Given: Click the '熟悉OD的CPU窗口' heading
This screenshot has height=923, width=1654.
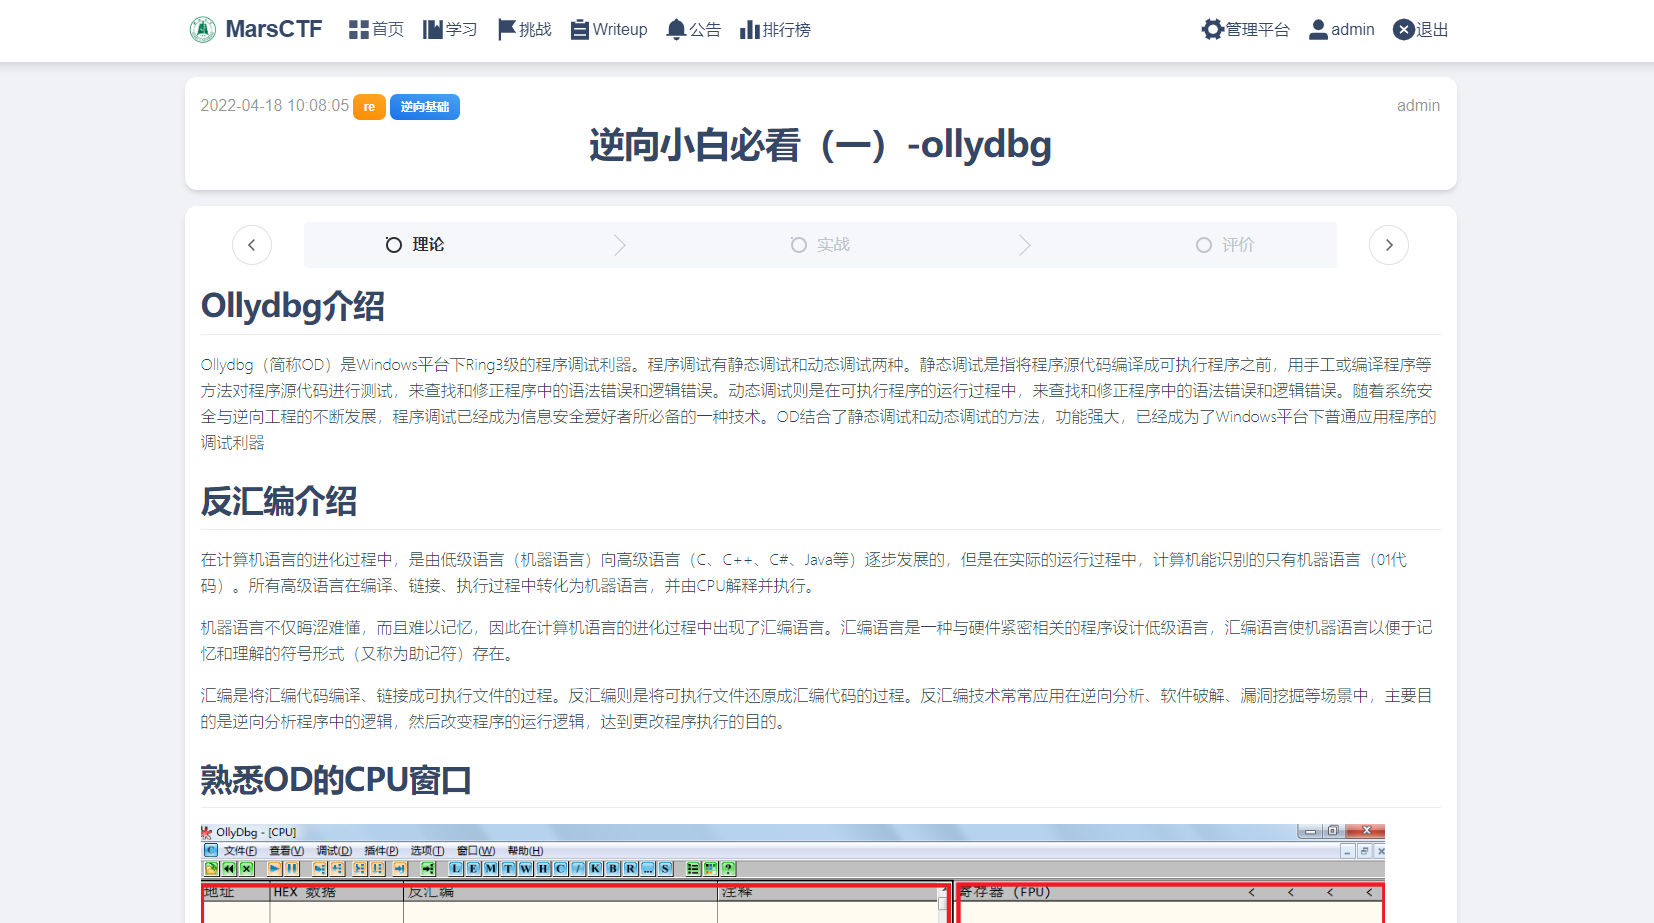Looking at the screenshot, I should pyautogui.click(x=336, y=780).
